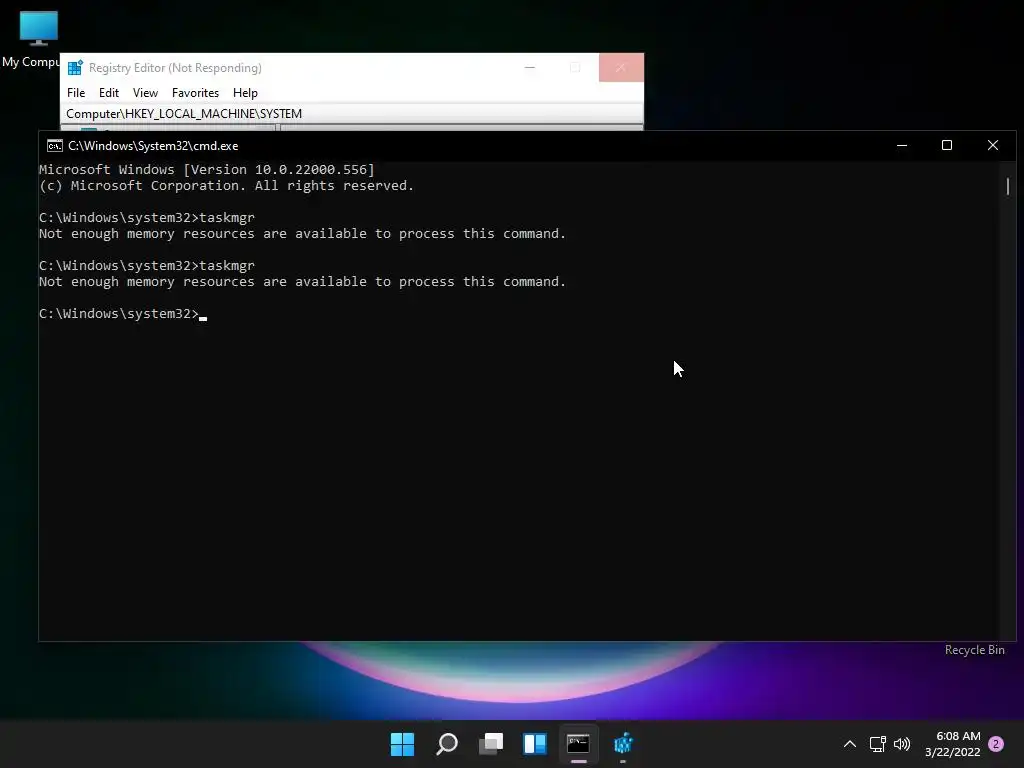
Task: Select the Registry Editor taskbar icon
Action: (623, 744)
